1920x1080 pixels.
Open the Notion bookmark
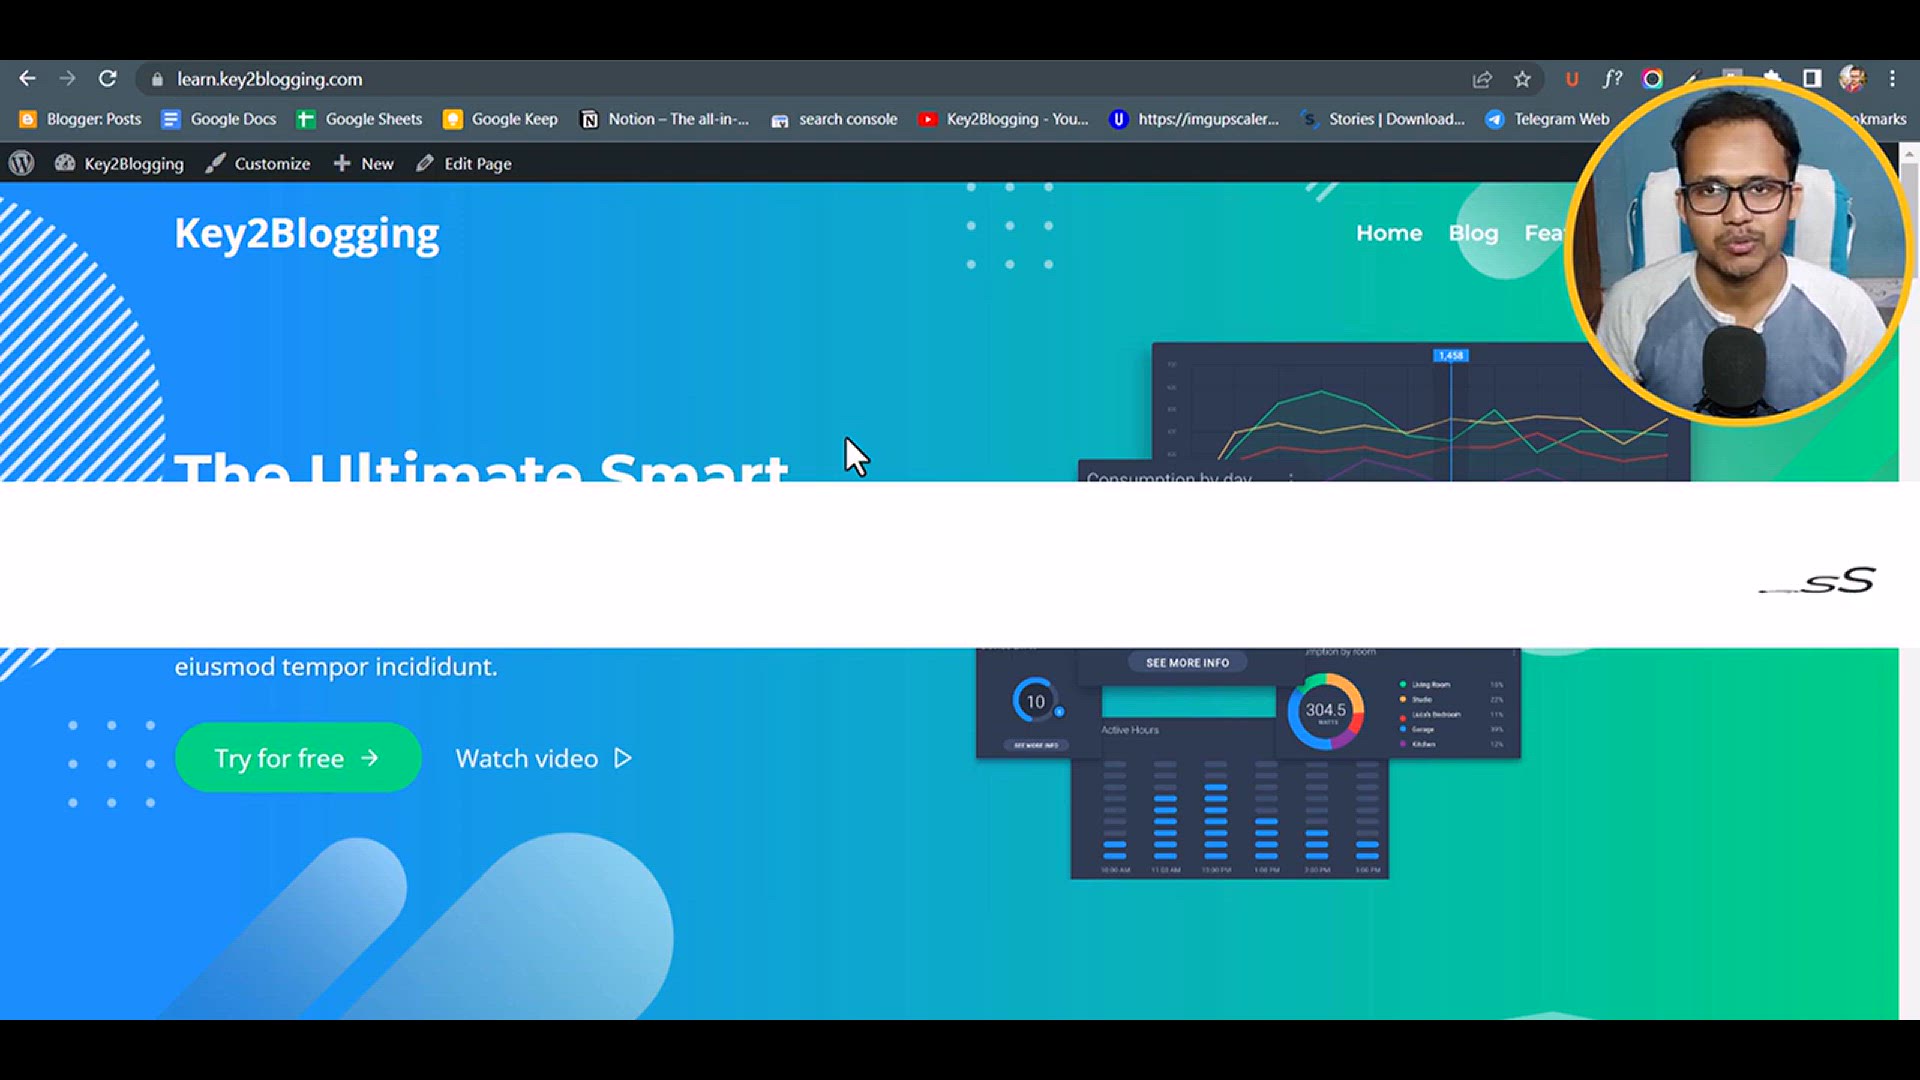click(x=665, y=119)
